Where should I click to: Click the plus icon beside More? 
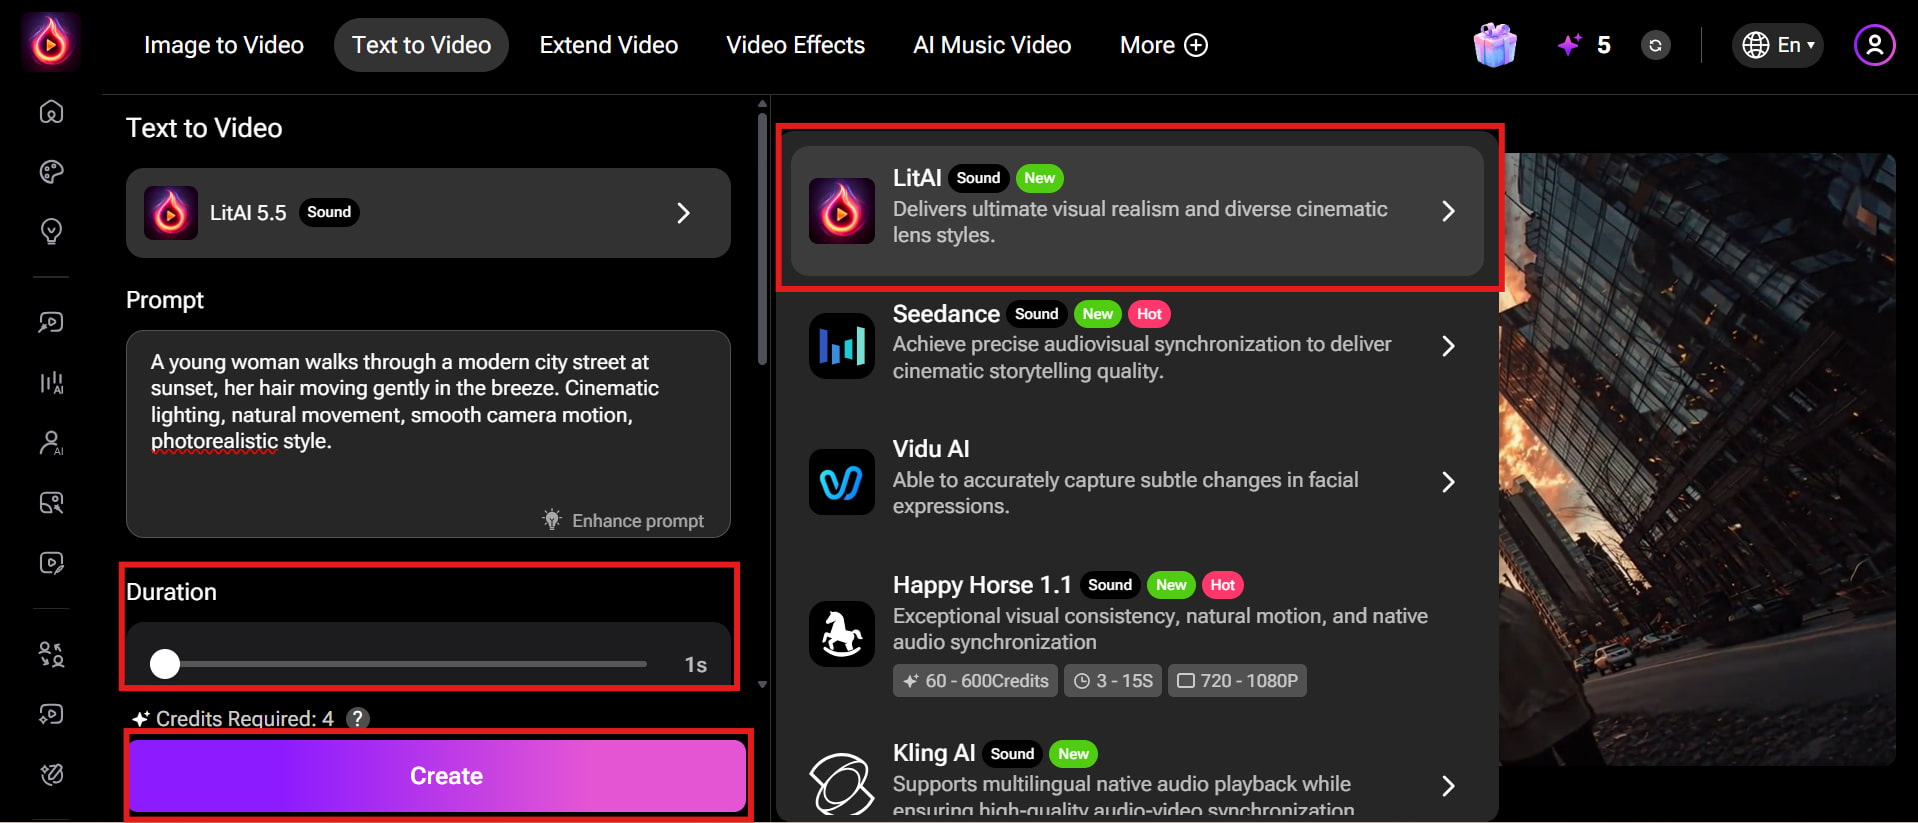pyautogui.click(x=1196, y=45)
